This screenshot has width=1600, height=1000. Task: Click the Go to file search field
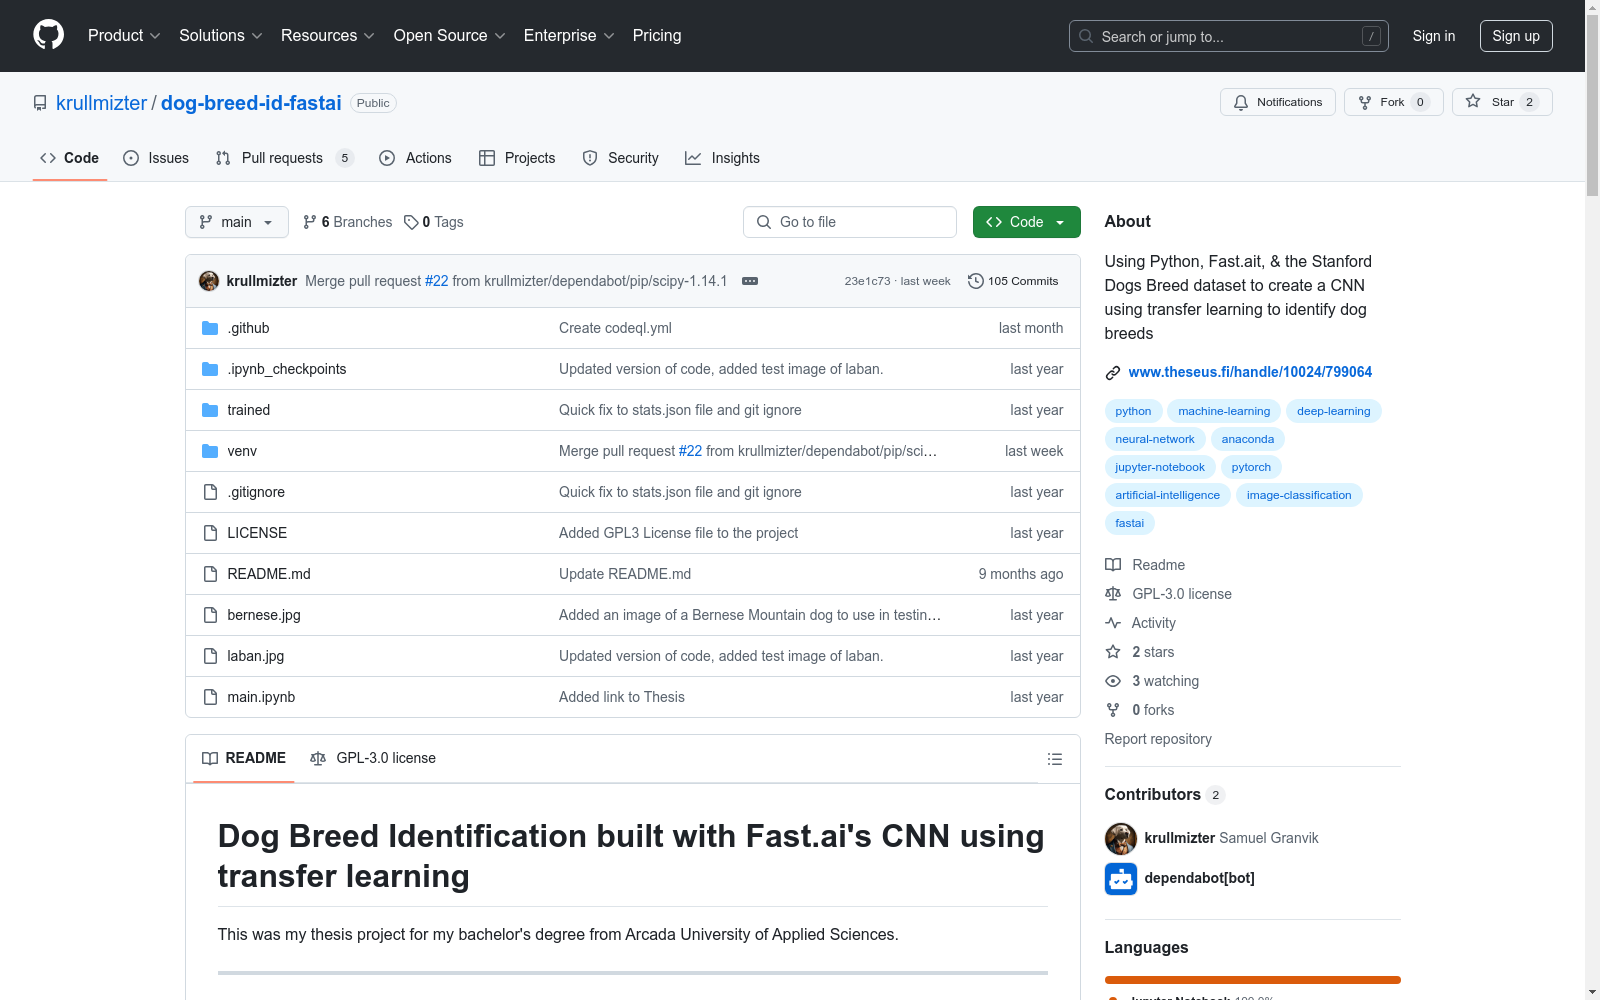850,222
